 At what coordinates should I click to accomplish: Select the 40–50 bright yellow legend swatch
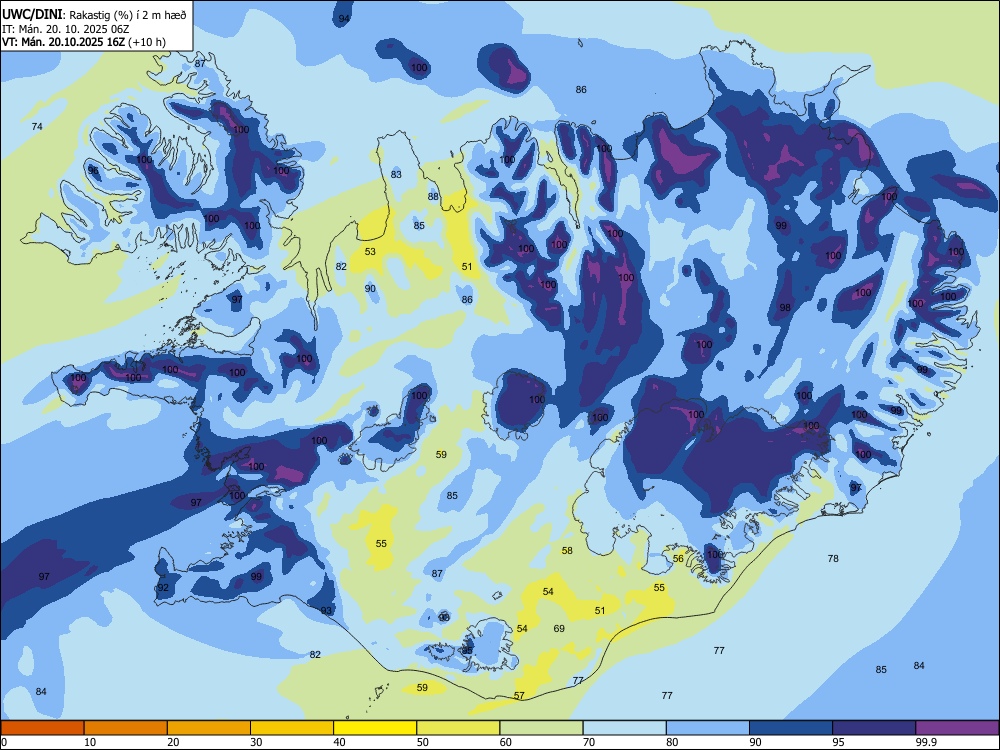(375, 728)
